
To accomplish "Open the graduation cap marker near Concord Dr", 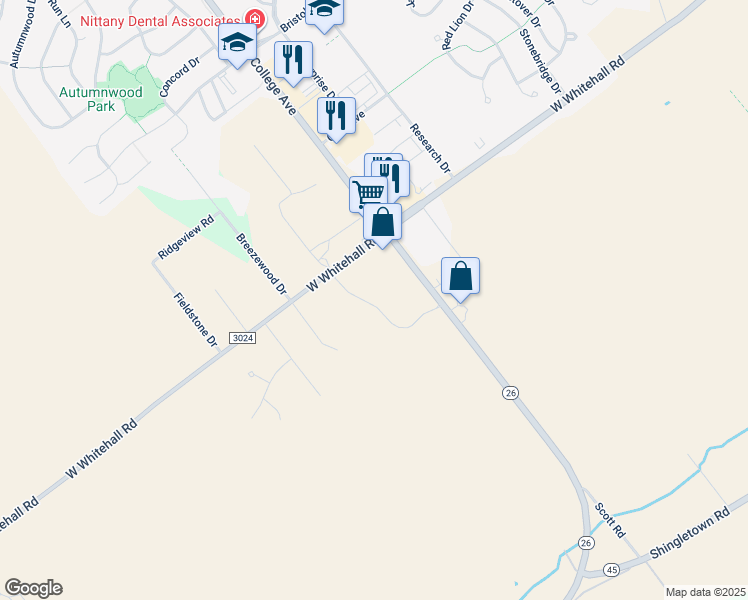I will point(238,44).
